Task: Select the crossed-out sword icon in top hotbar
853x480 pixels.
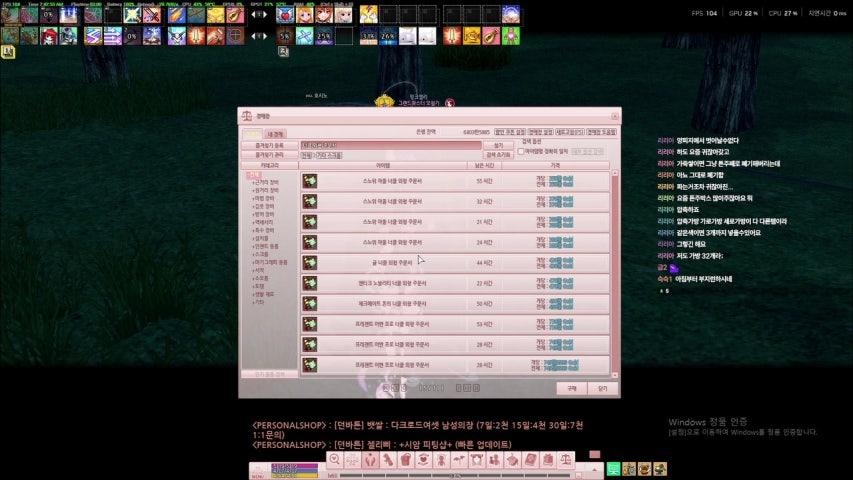Action: [x=152, y=15]
